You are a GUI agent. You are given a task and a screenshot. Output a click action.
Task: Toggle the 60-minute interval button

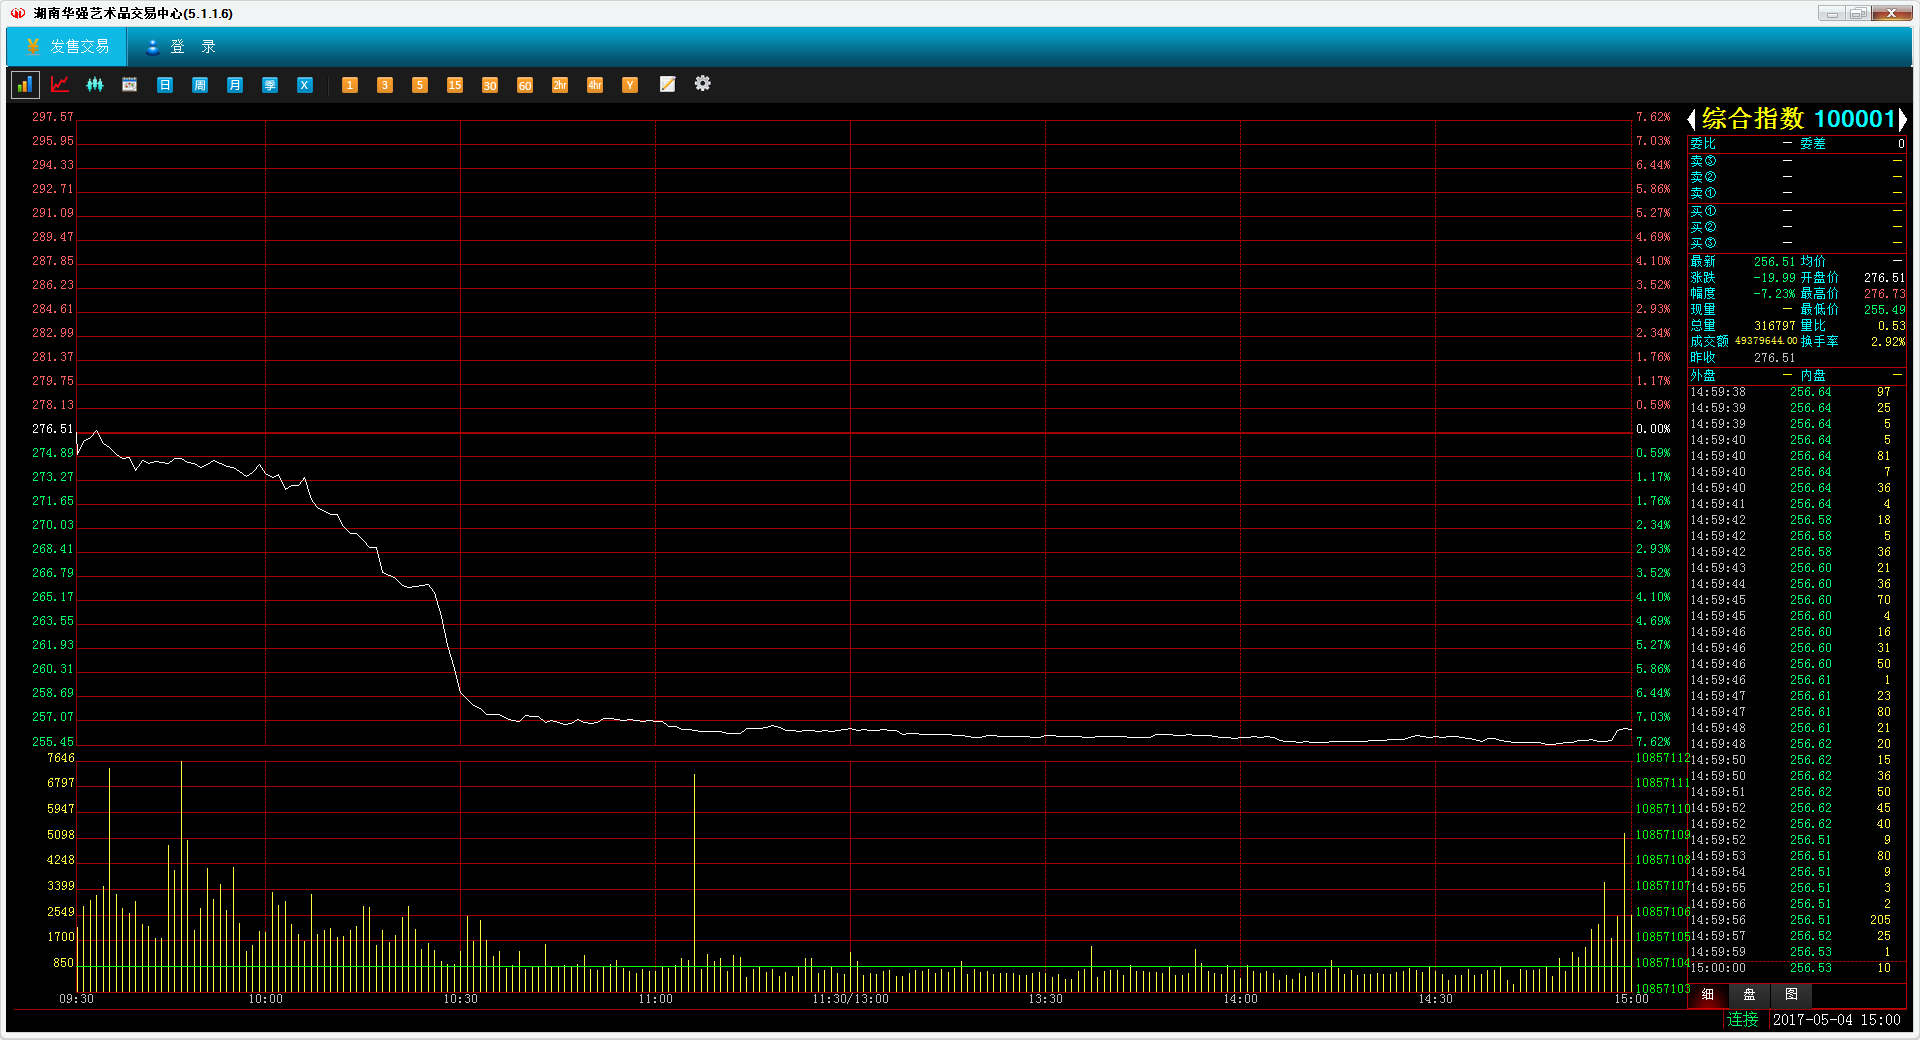(x=525, y=85)
